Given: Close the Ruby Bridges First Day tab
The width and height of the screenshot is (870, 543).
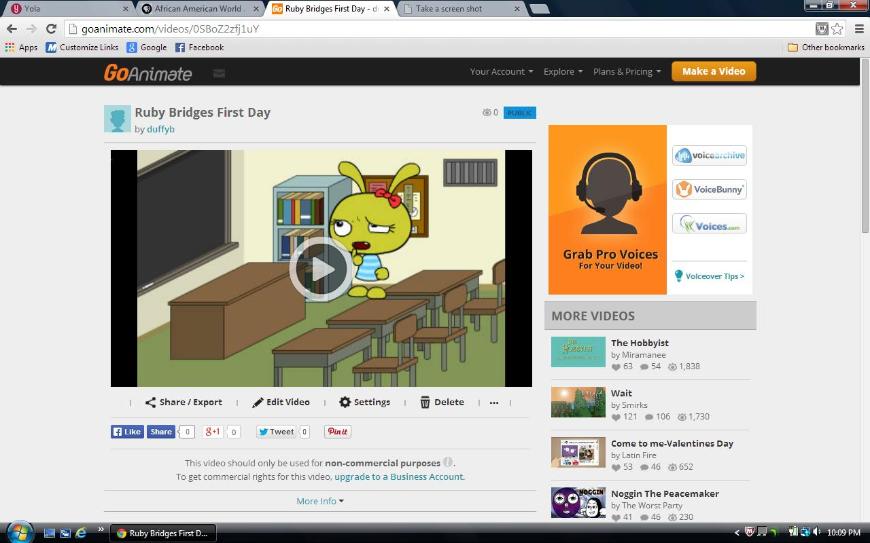Looking at the screenshot, I should (387, 9).
